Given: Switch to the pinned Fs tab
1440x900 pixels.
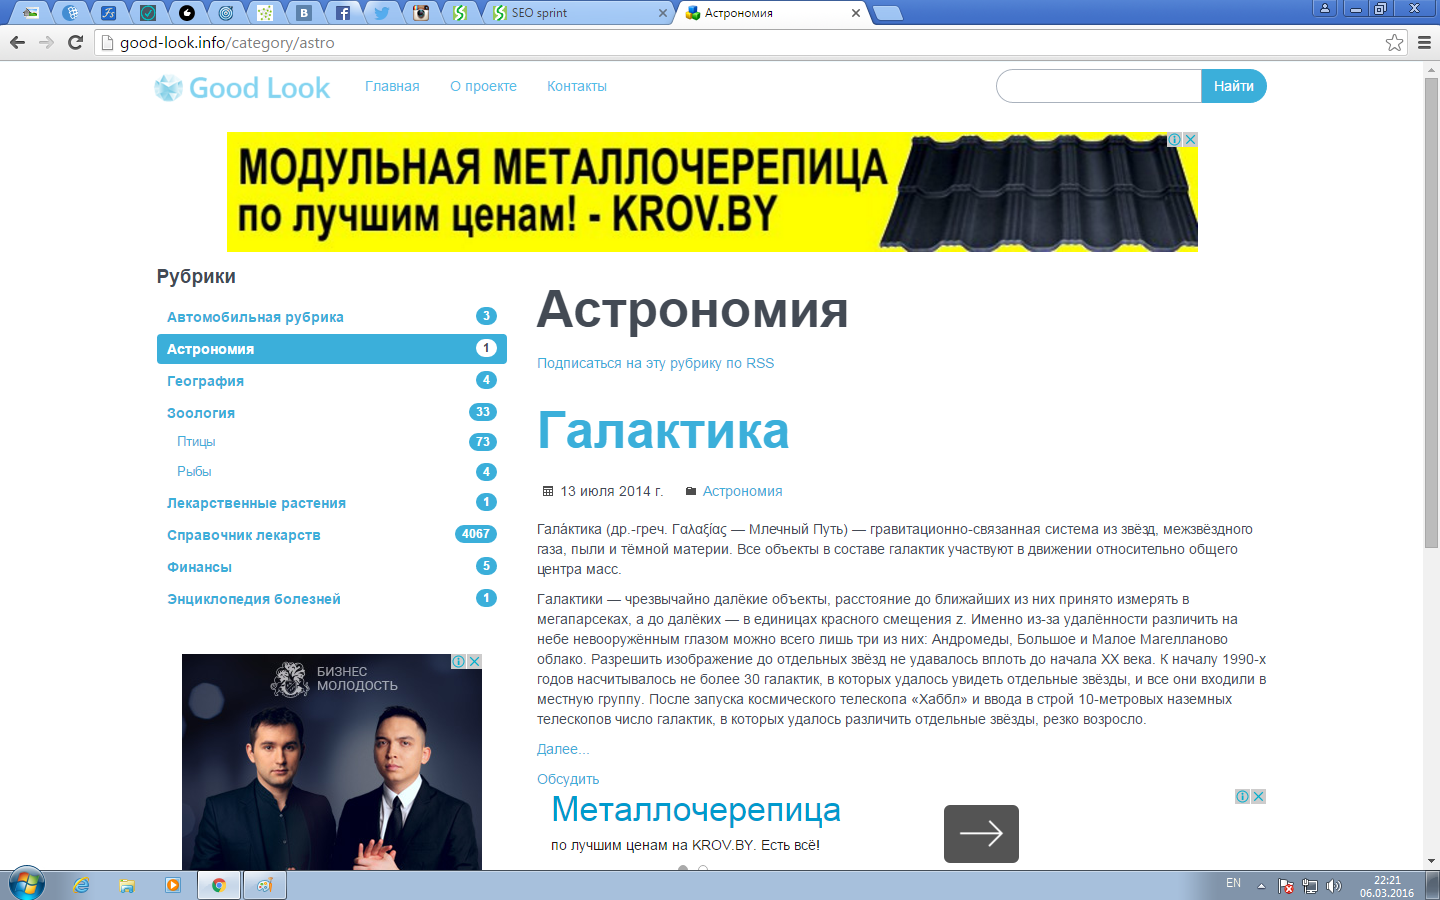Looking at the screenshot, I should click(109, 13).
